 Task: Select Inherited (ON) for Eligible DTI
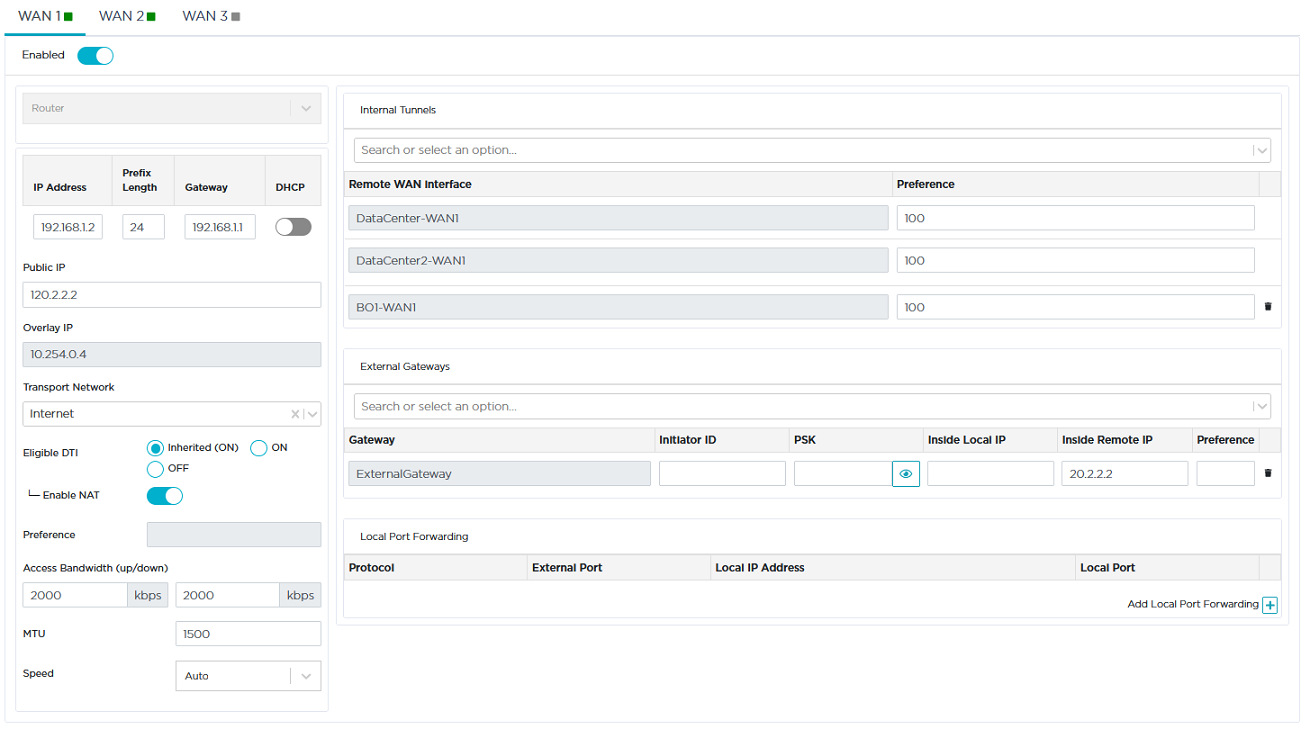pos(155,448)
